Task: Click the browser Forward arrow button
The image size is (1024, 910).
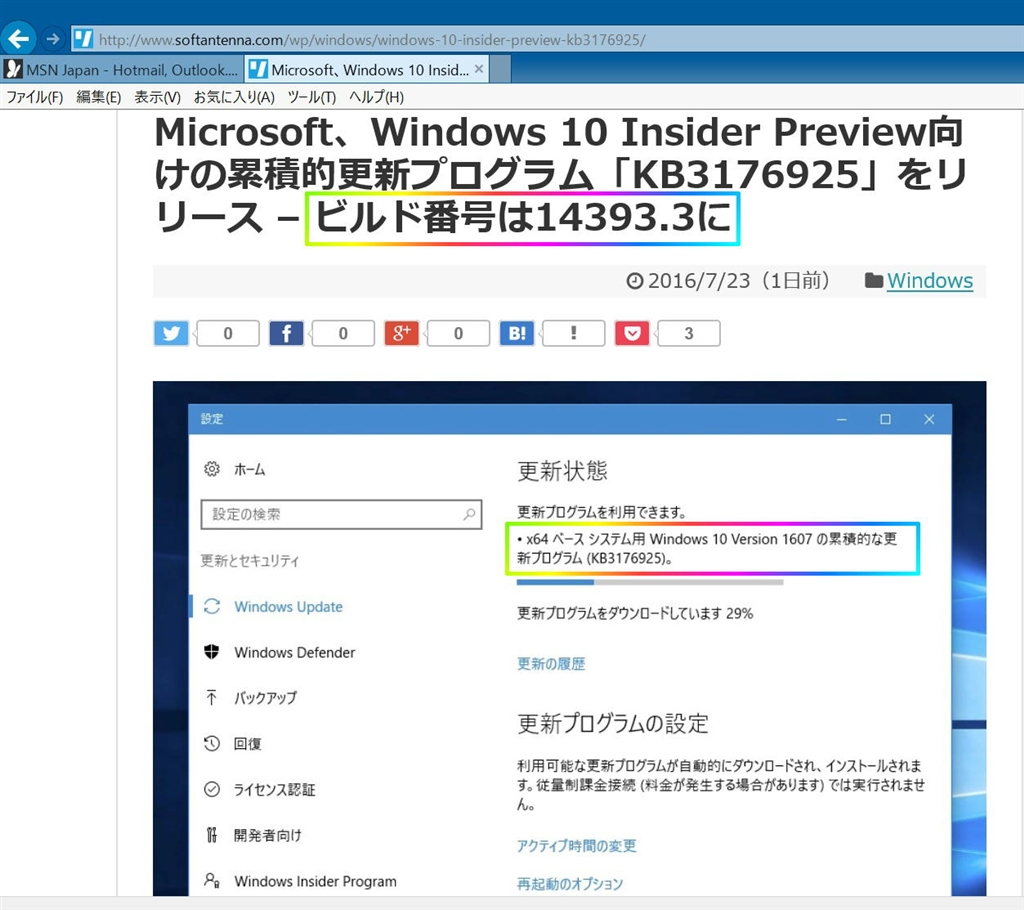Action: (53, 39)
